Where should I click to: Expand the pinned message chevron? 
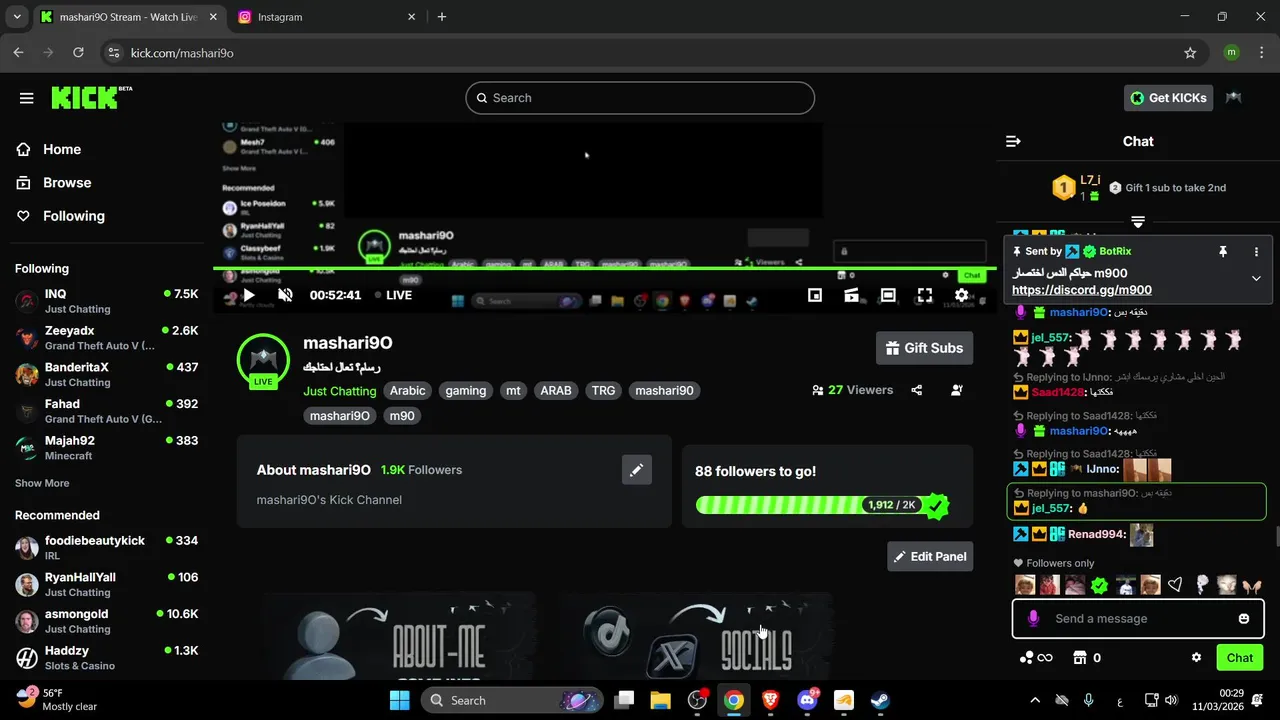click(x=1257, y=278)
